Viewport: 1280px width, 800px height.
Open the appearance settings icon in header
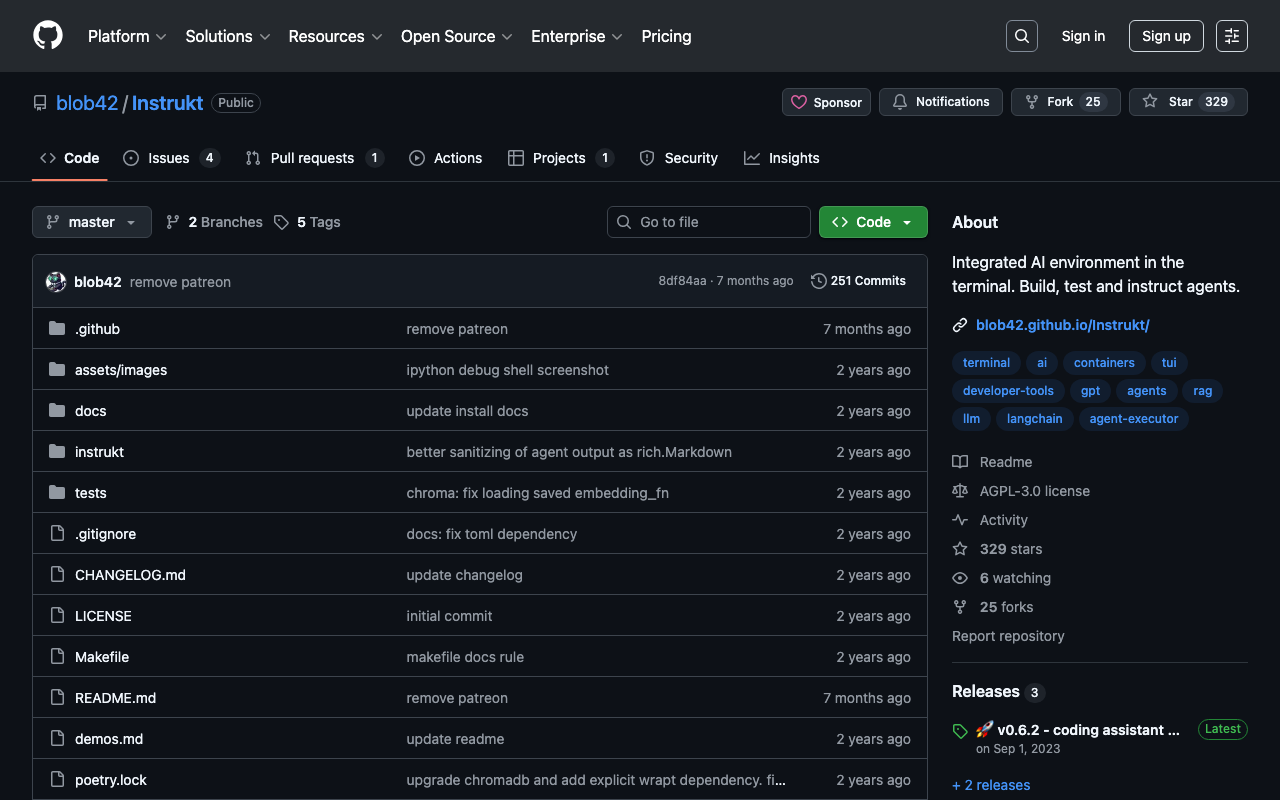[x=1231, y=36]
